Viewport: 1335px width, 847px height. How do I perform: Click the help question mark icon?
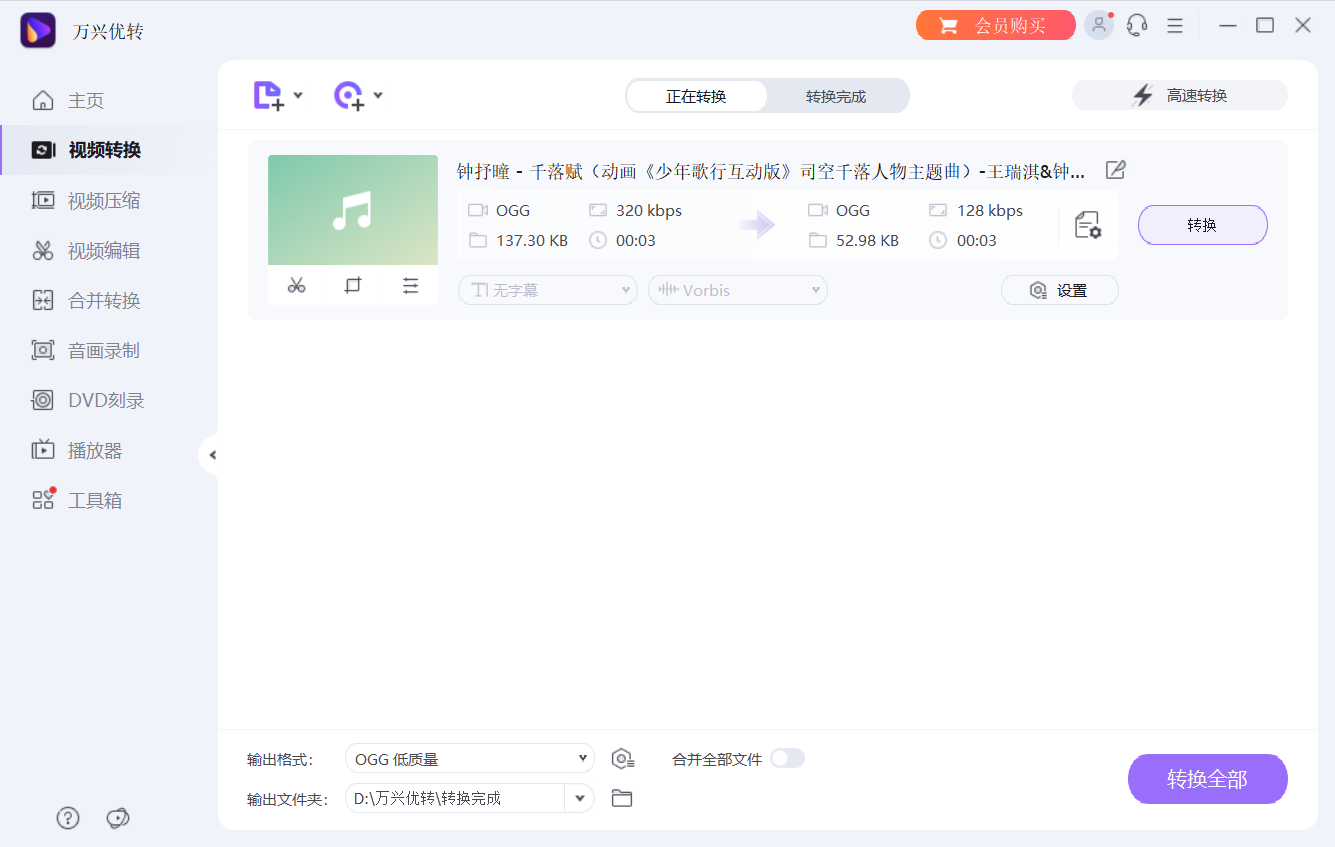[67, 818]
